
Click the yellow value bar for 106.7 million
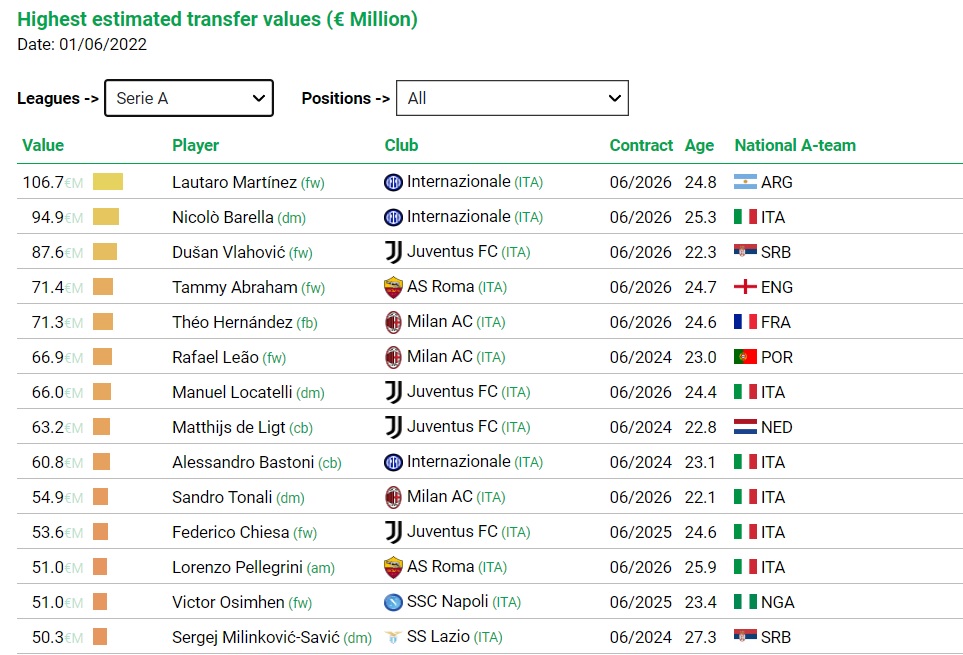pos(108,182)
